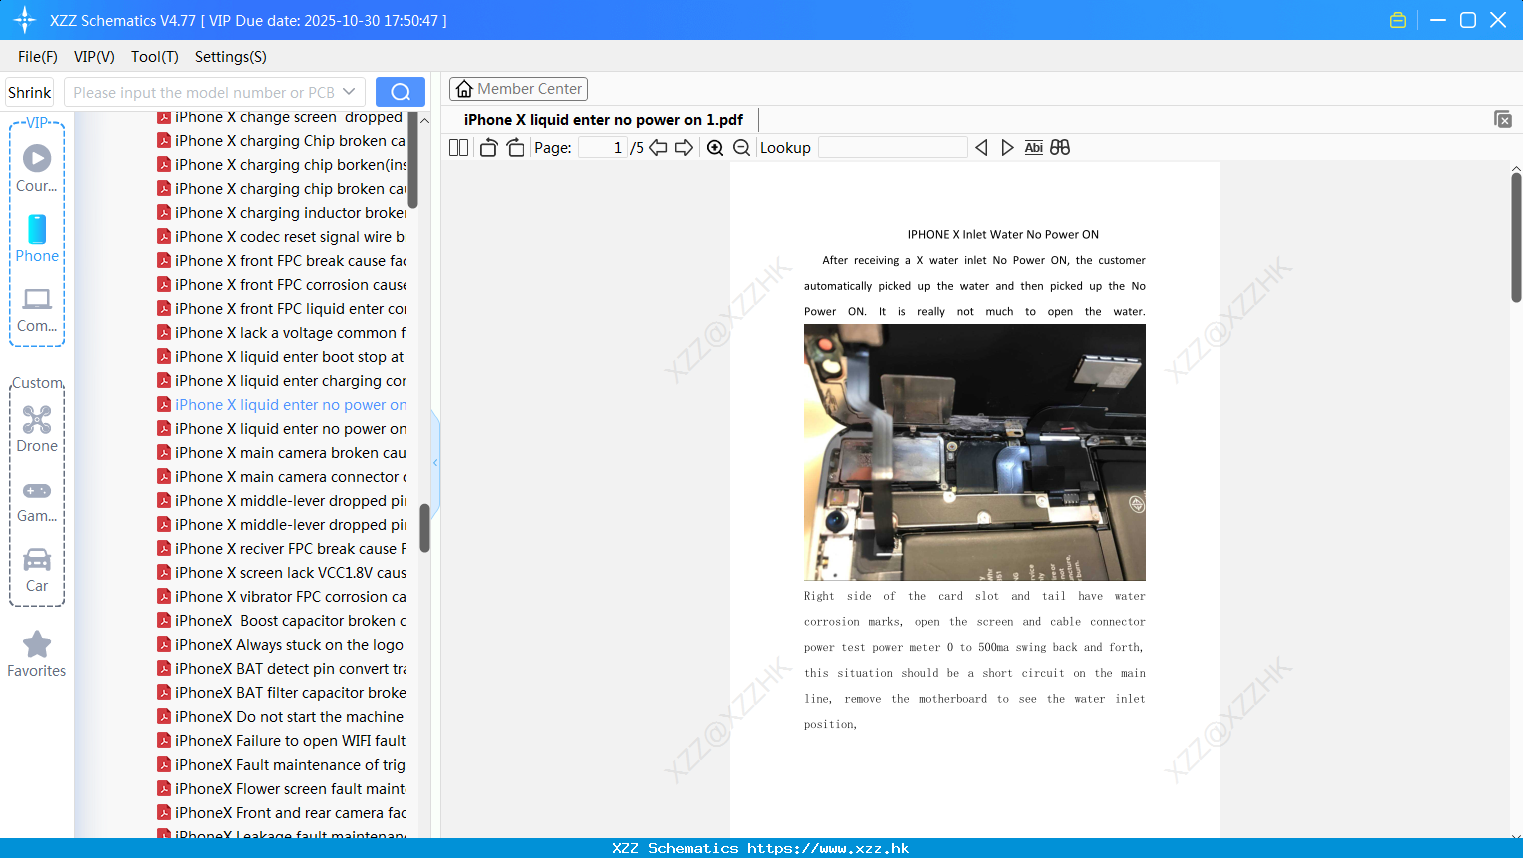Open 'iPhoneX Boost capacitor broken' file

coord(281,621)
